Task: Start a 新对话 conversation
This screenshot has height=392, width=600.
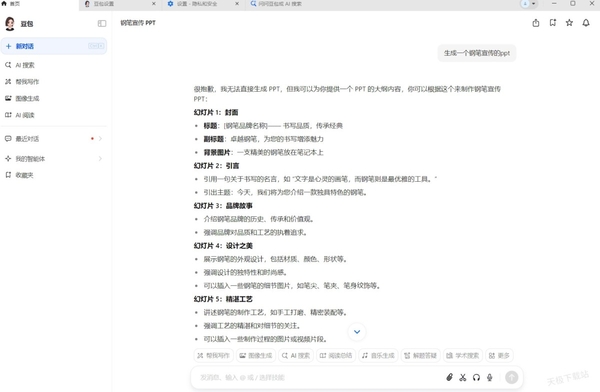Action: coord(54,46)
